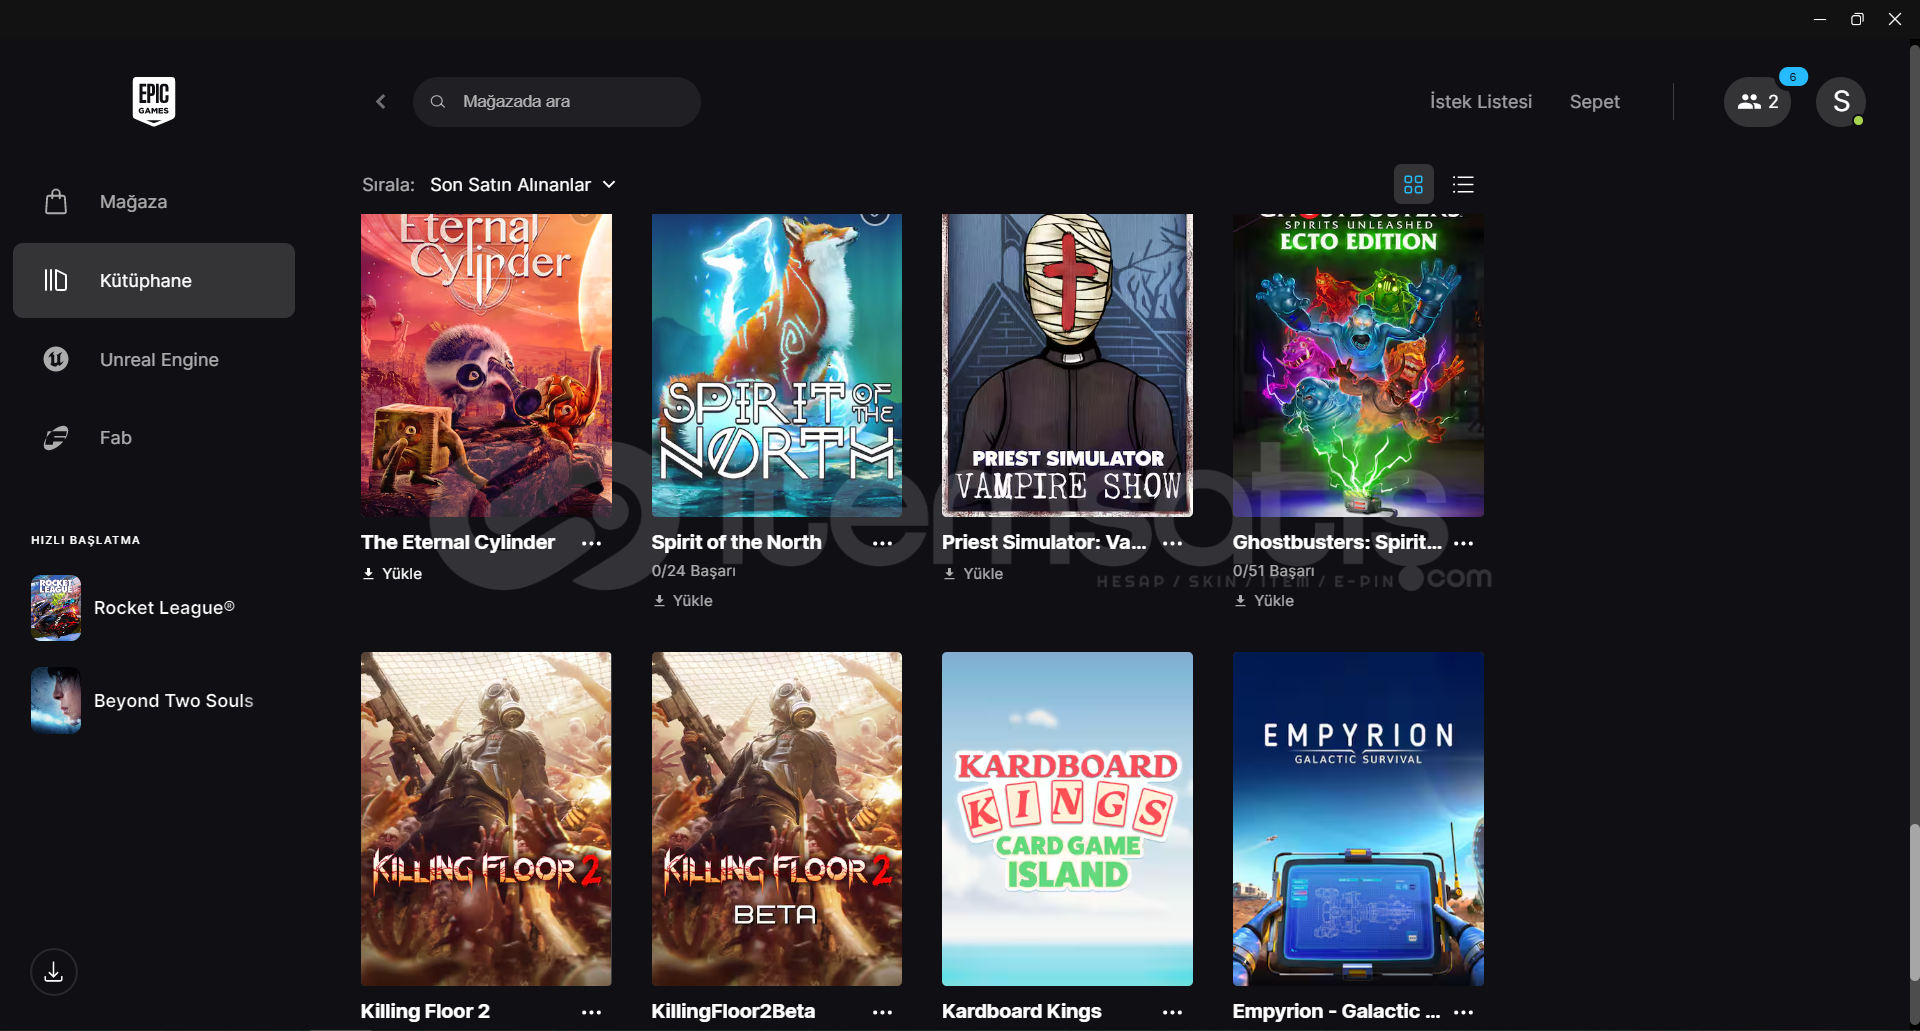Click the Kardboard Kings title

[1022, 1011]
